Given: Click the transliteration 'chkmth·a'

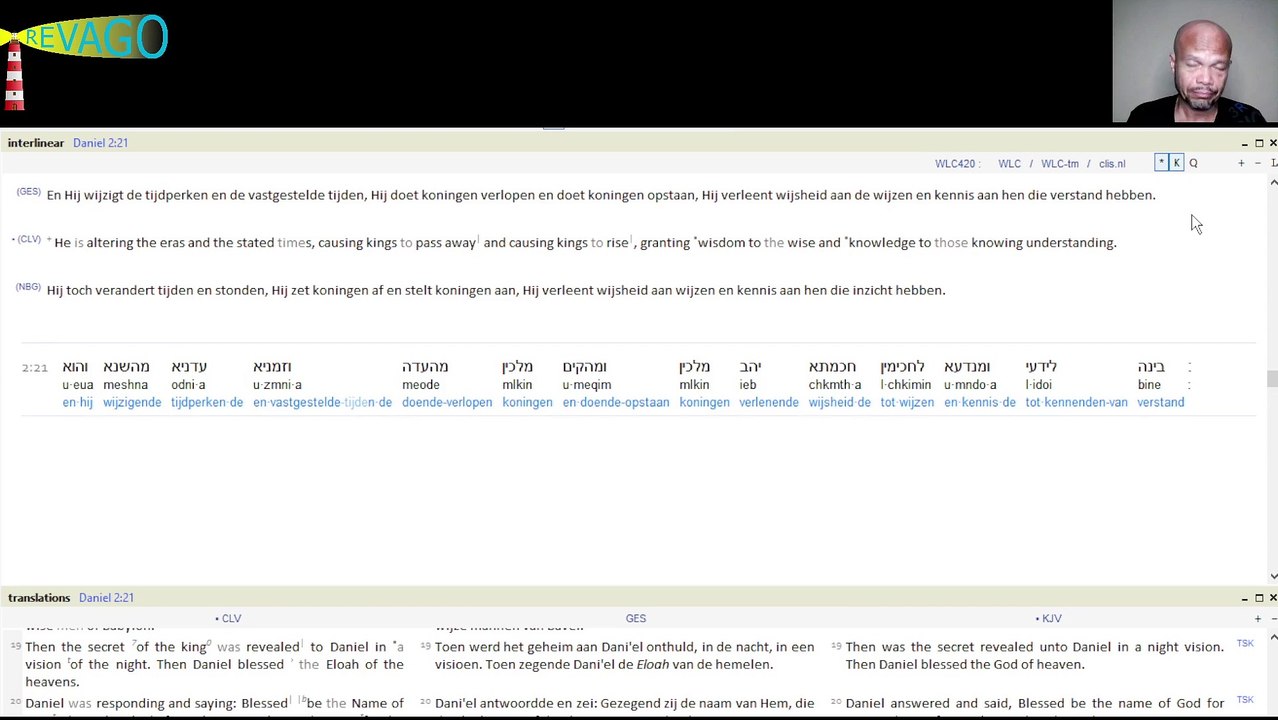Looking at the screenshot, I should coord(835,385).
